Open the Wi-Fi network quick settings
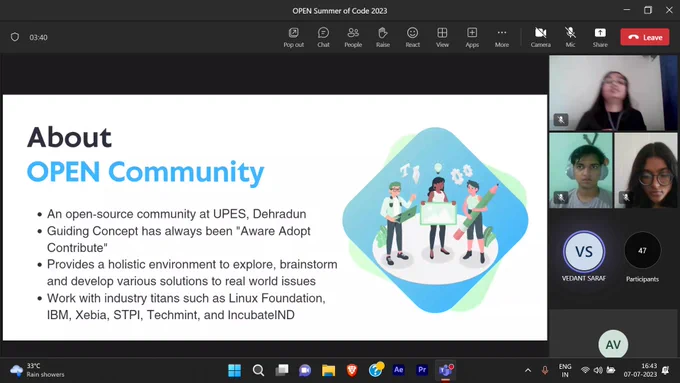Image resolution: width=680 pixels, height=383 pixels. 585,370
